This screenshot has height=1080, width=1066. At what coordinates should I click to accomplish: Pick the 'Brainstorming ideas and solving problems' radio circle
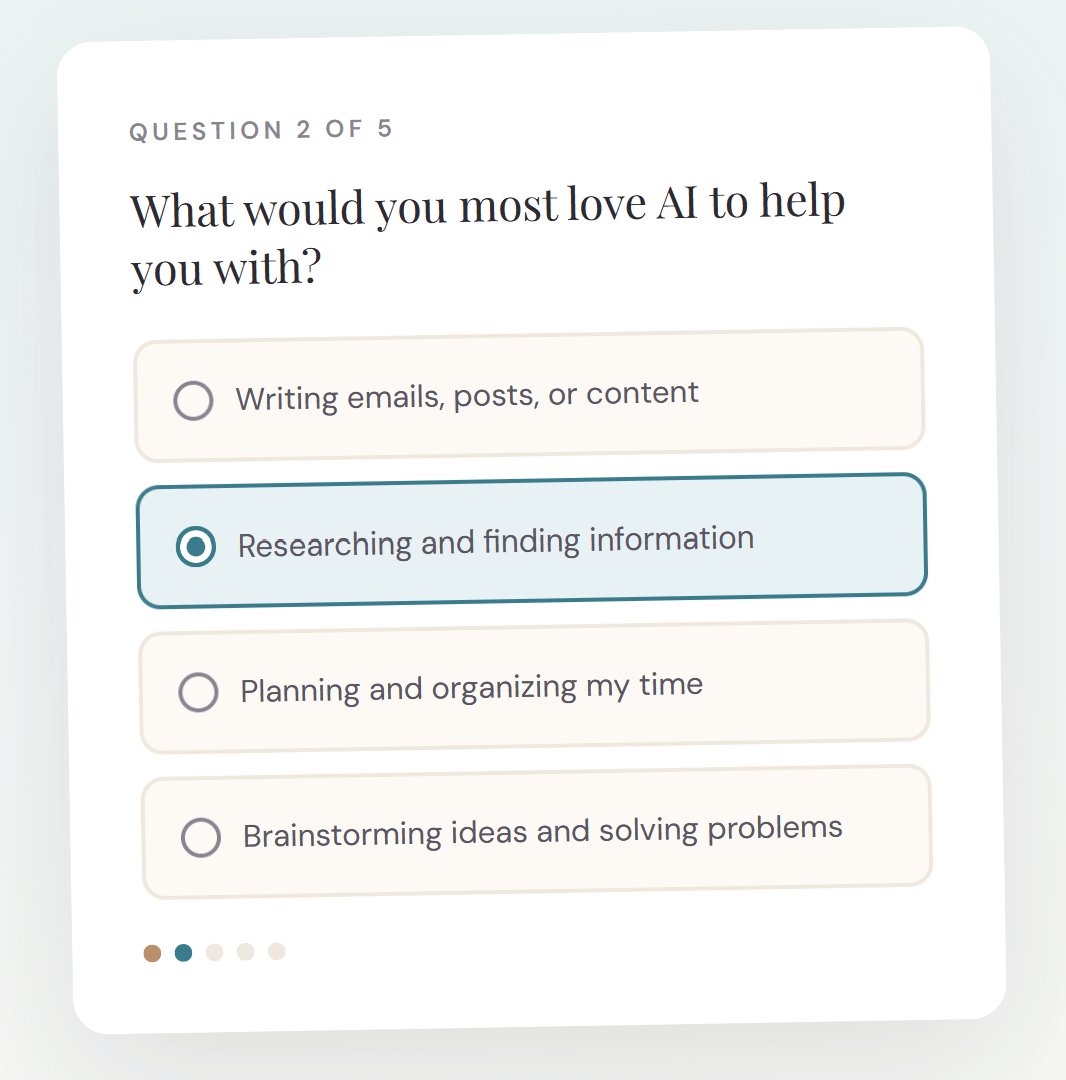coord(201,838)
